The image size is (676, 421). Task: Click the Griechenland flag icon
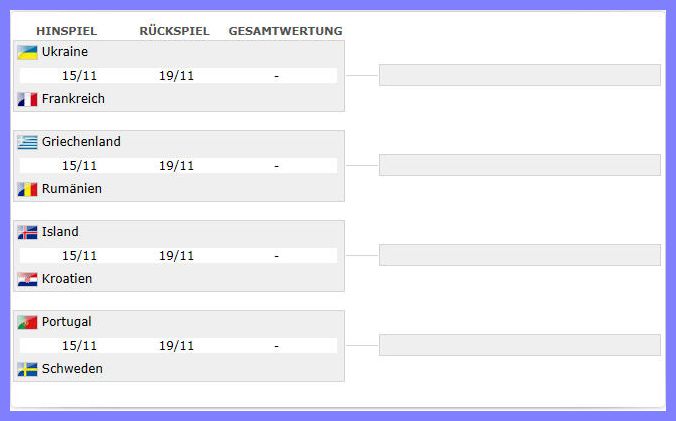coord(27,142)
